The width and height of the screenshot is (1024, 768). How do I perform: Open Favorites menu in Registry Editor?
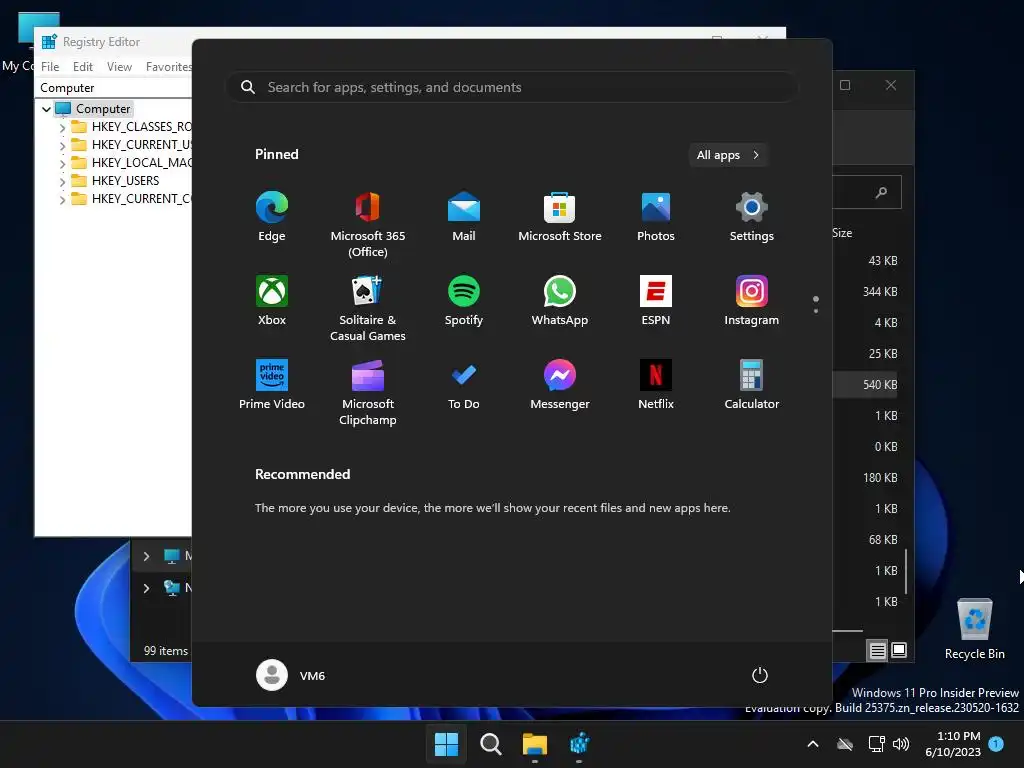[168, 67]
